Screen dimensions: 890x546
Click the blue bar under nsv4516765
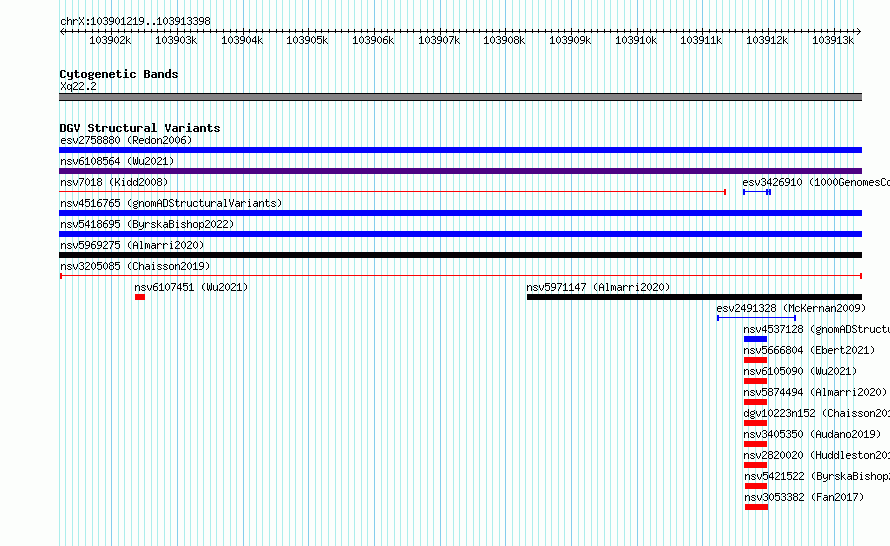460,213
